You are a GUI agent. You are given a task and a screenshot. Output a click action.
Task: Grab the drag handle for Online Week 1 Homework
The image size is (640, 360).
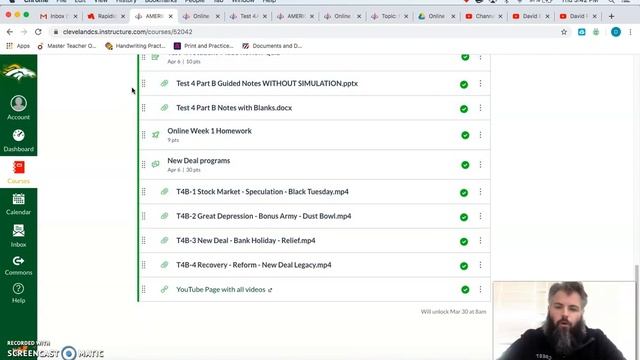144,135
